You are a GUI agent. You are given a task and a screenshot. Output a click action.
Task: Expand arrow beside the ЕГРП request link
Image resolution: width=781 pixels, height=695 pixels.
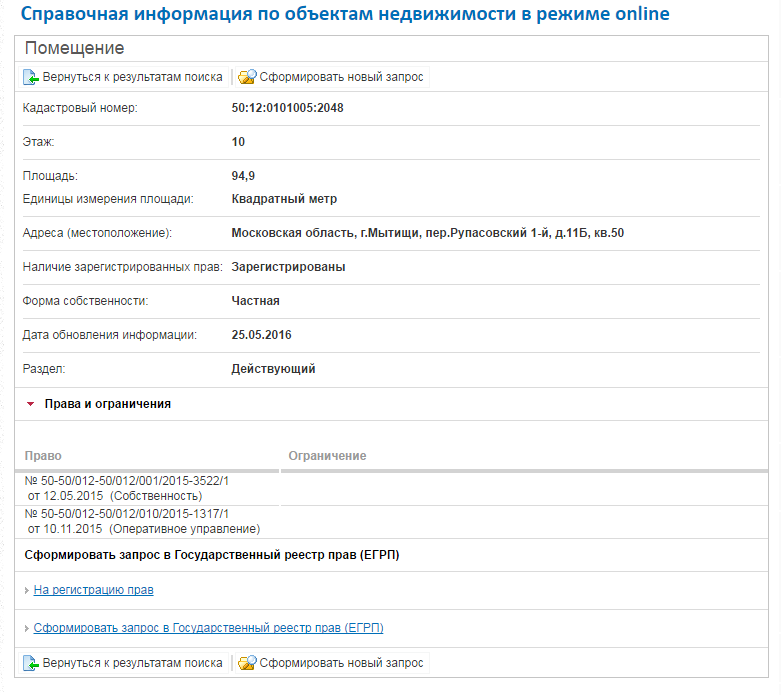pos(26,628)
